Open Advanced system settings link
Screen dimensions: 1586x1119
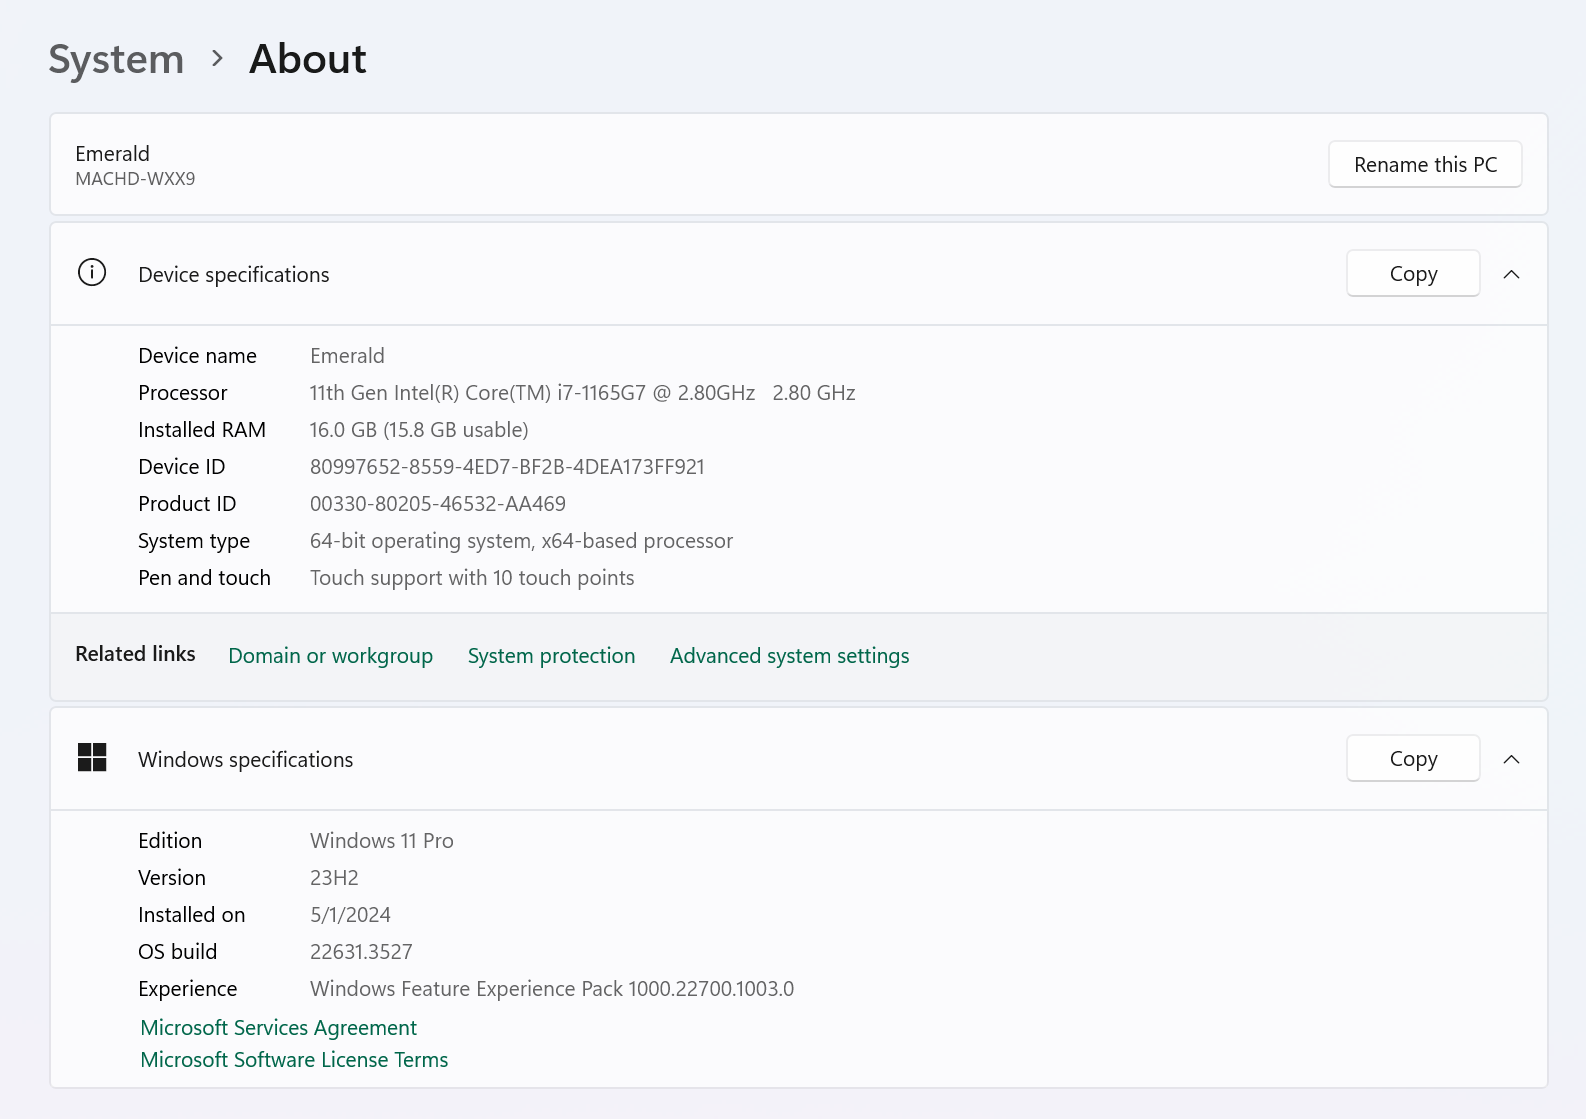point(789,656)
